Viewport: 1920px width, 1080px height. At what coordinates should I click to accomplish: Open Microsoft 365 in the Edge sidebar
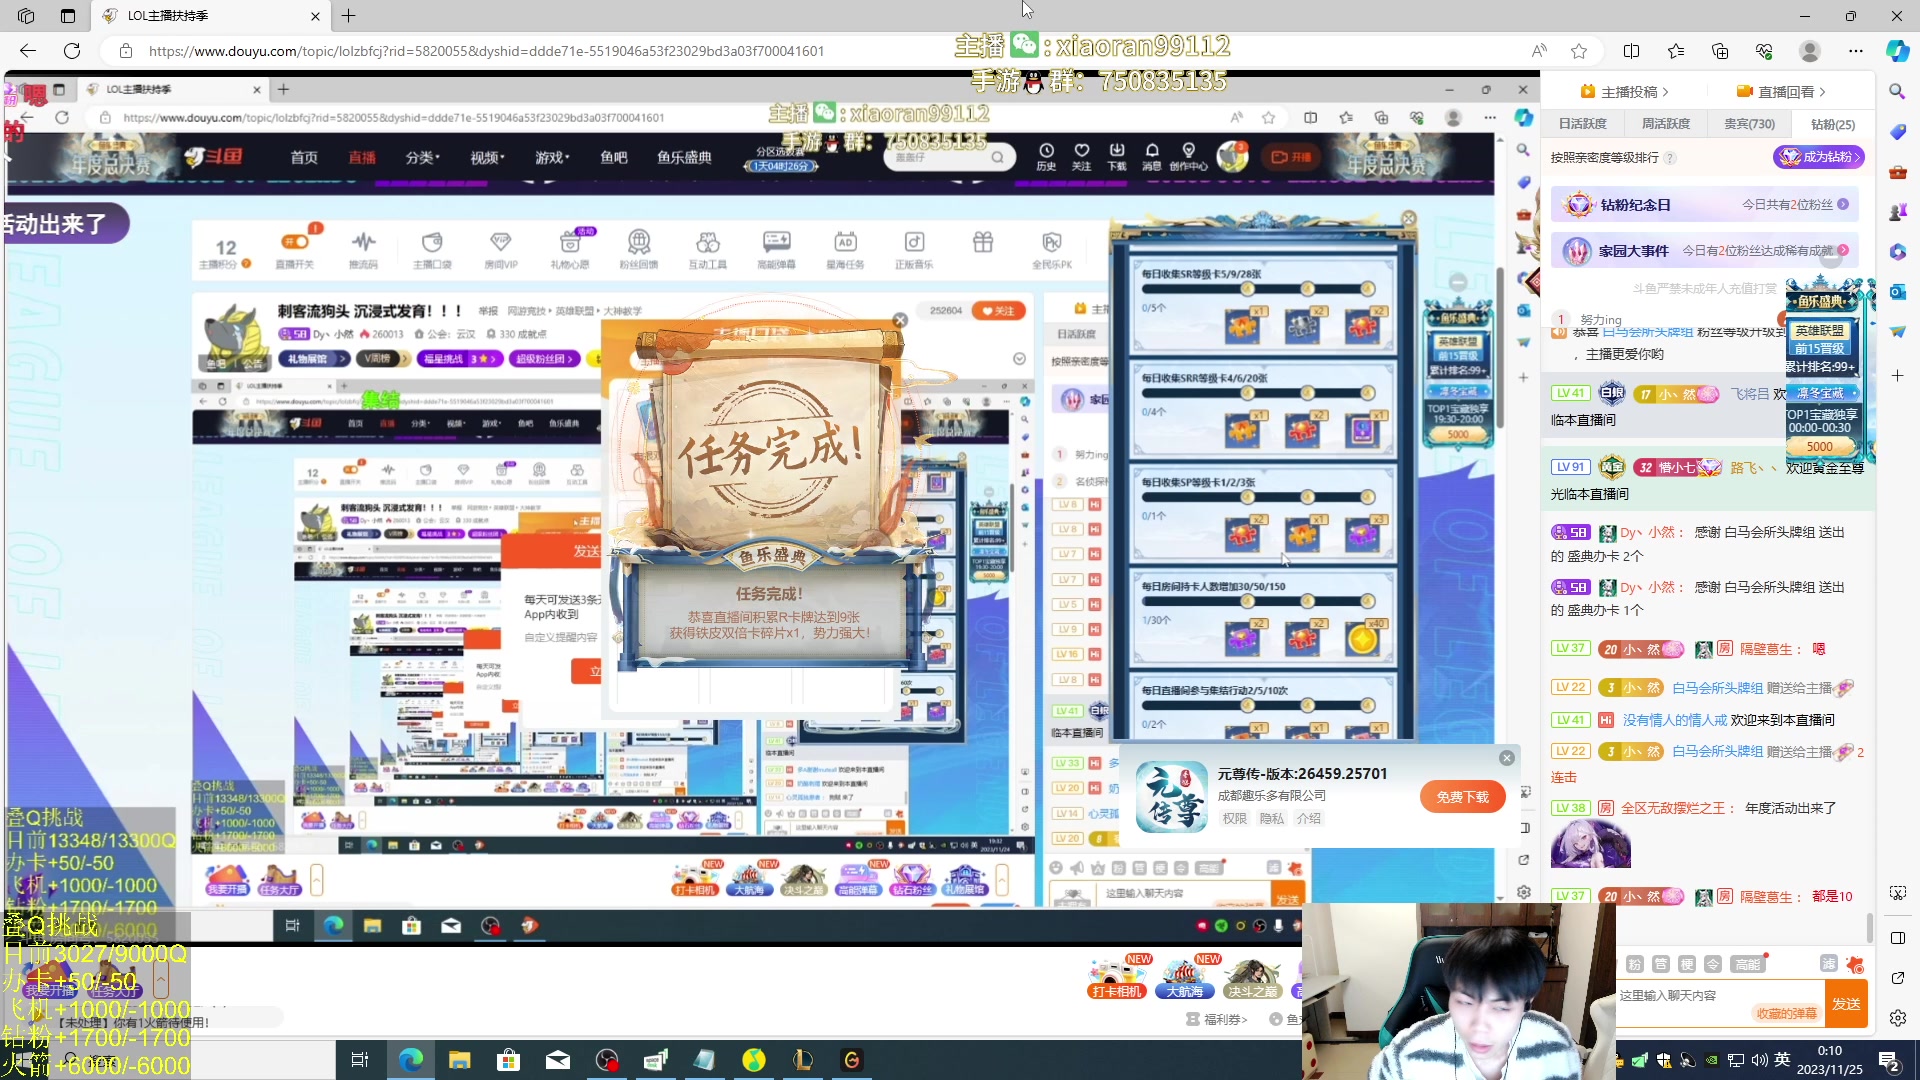pyautogui.click(x=1897, y=252)
